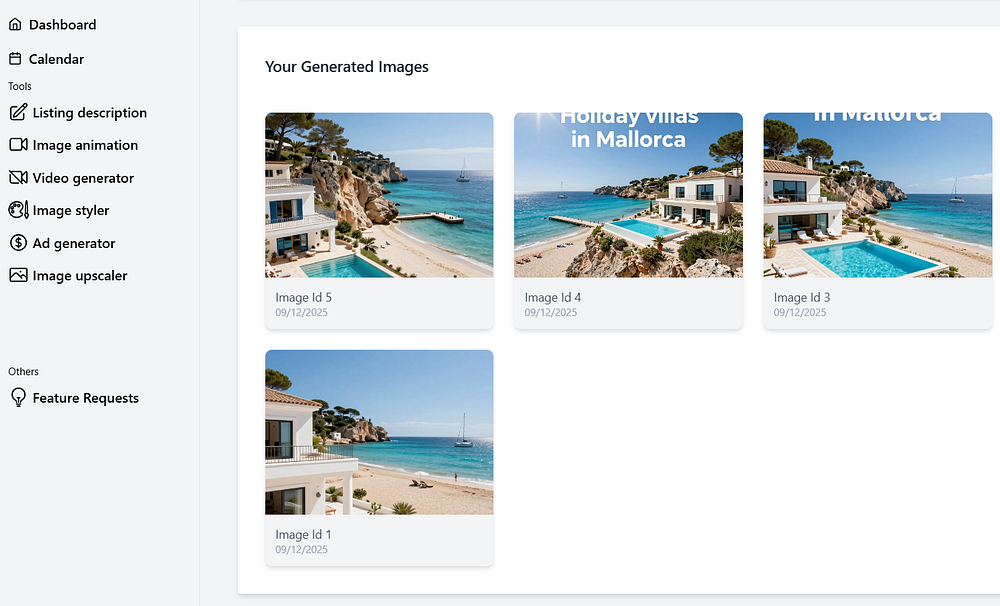
Task: Choose Image styler in the sidebar
Action: pyautogui.click(x=71, y=210)
